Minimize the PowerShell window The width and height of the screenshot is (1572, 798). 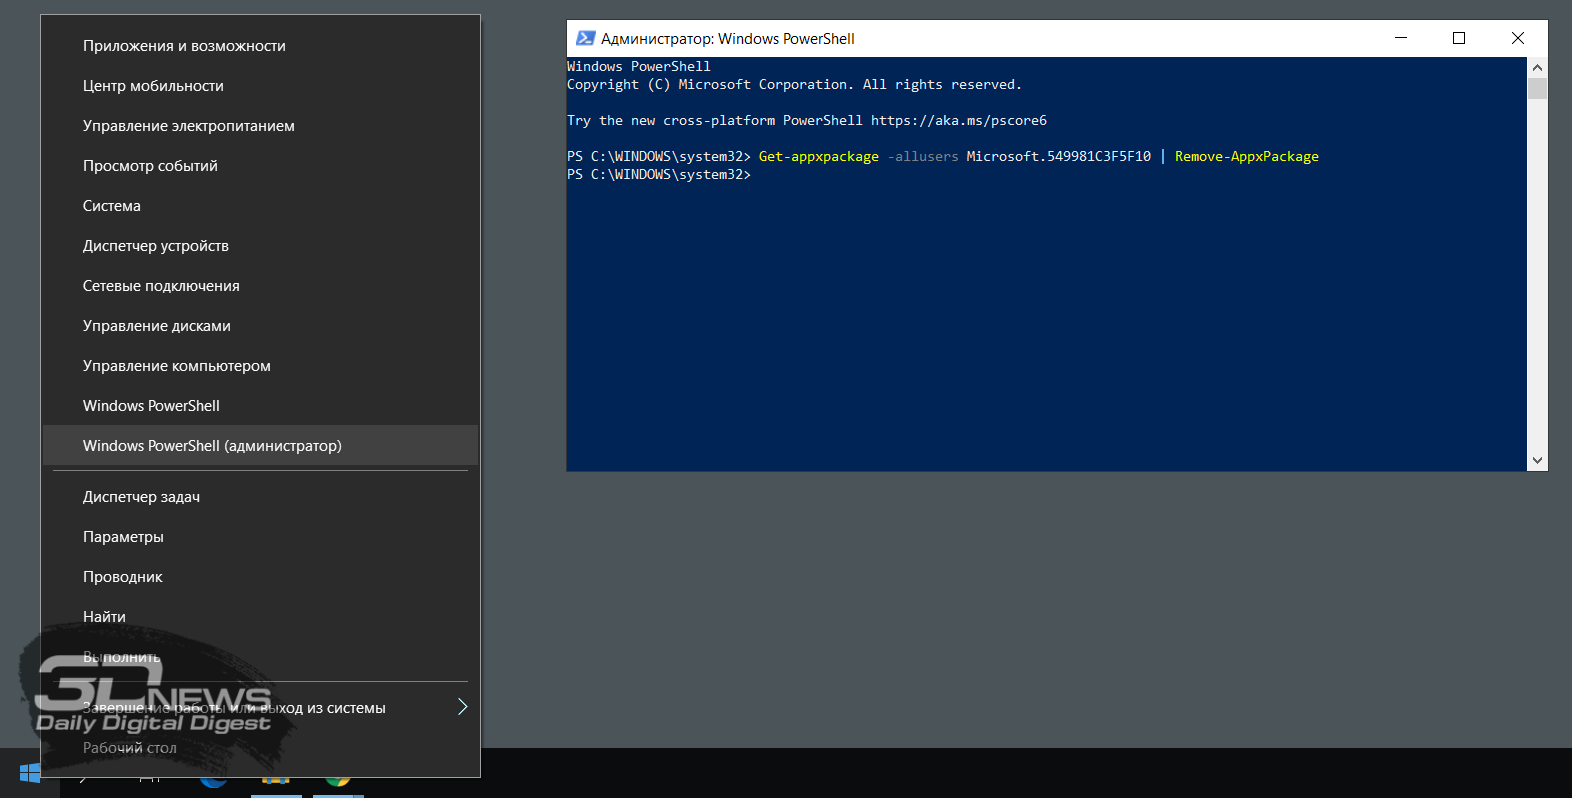click(1401, 38)
